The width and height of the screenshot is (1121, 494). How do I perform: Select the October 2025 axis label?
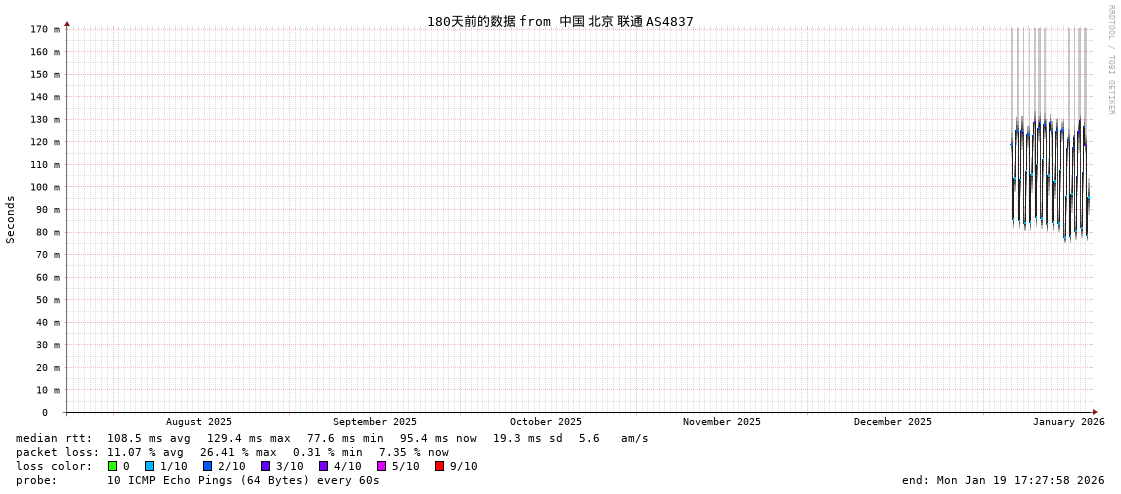tap(545, 422)
